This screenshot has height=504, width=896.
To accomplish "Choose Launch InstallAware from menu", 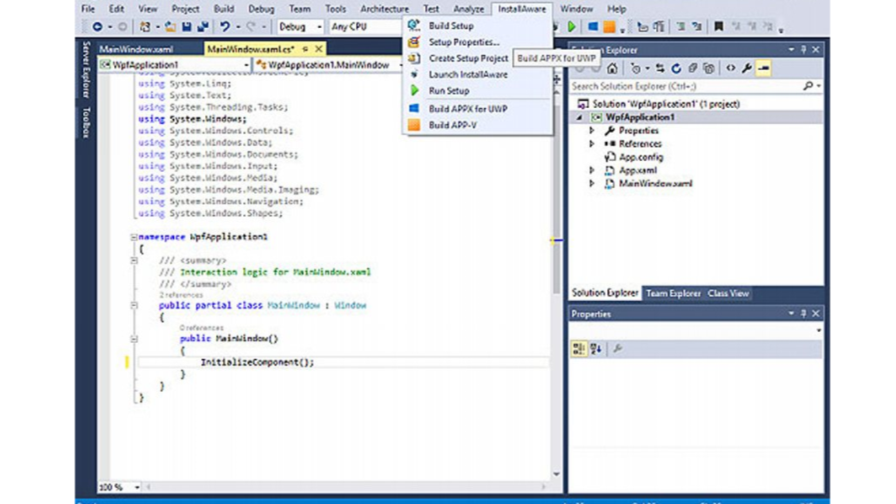I will pyautogui.click(x=468, y=75).
